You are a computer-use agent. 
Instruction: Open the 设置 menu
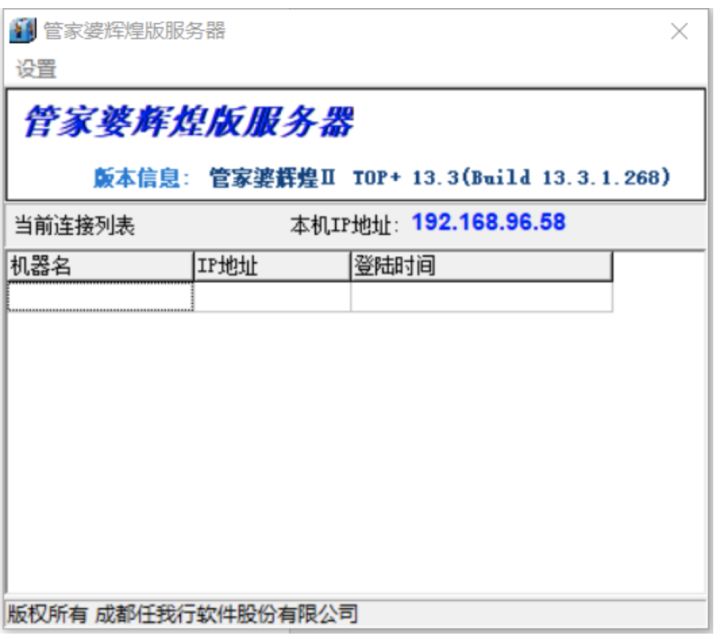(x=36, y=69)
